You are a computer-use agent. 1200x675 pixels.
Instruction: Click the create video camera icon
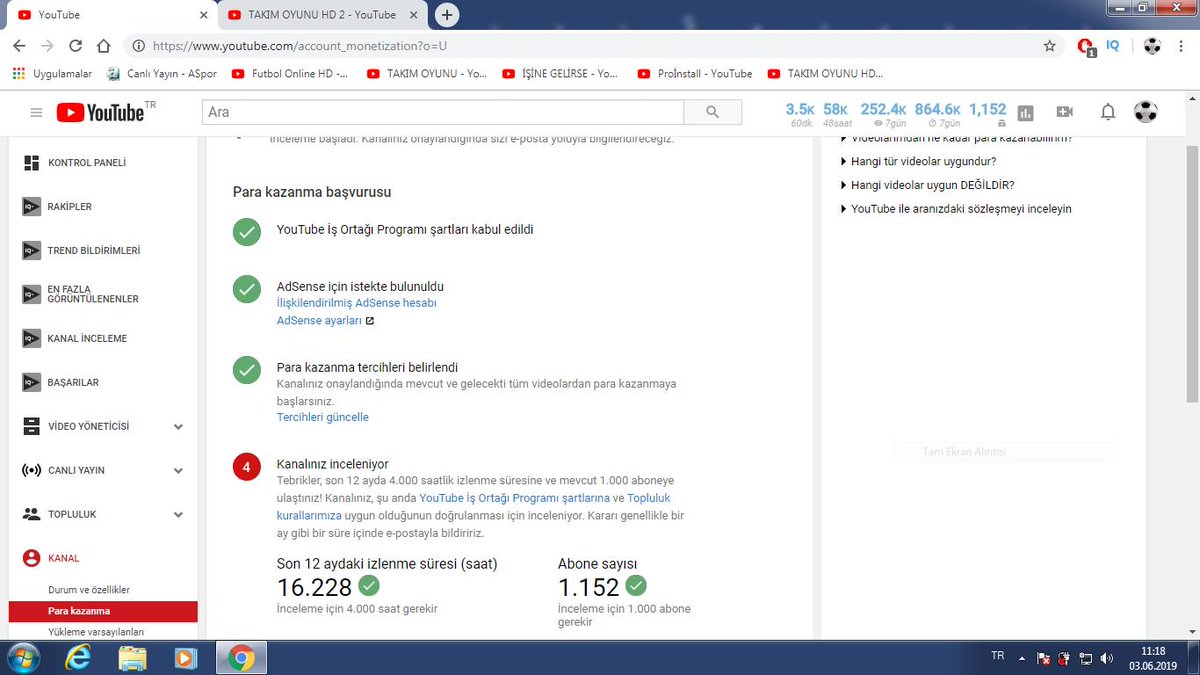1065,112
